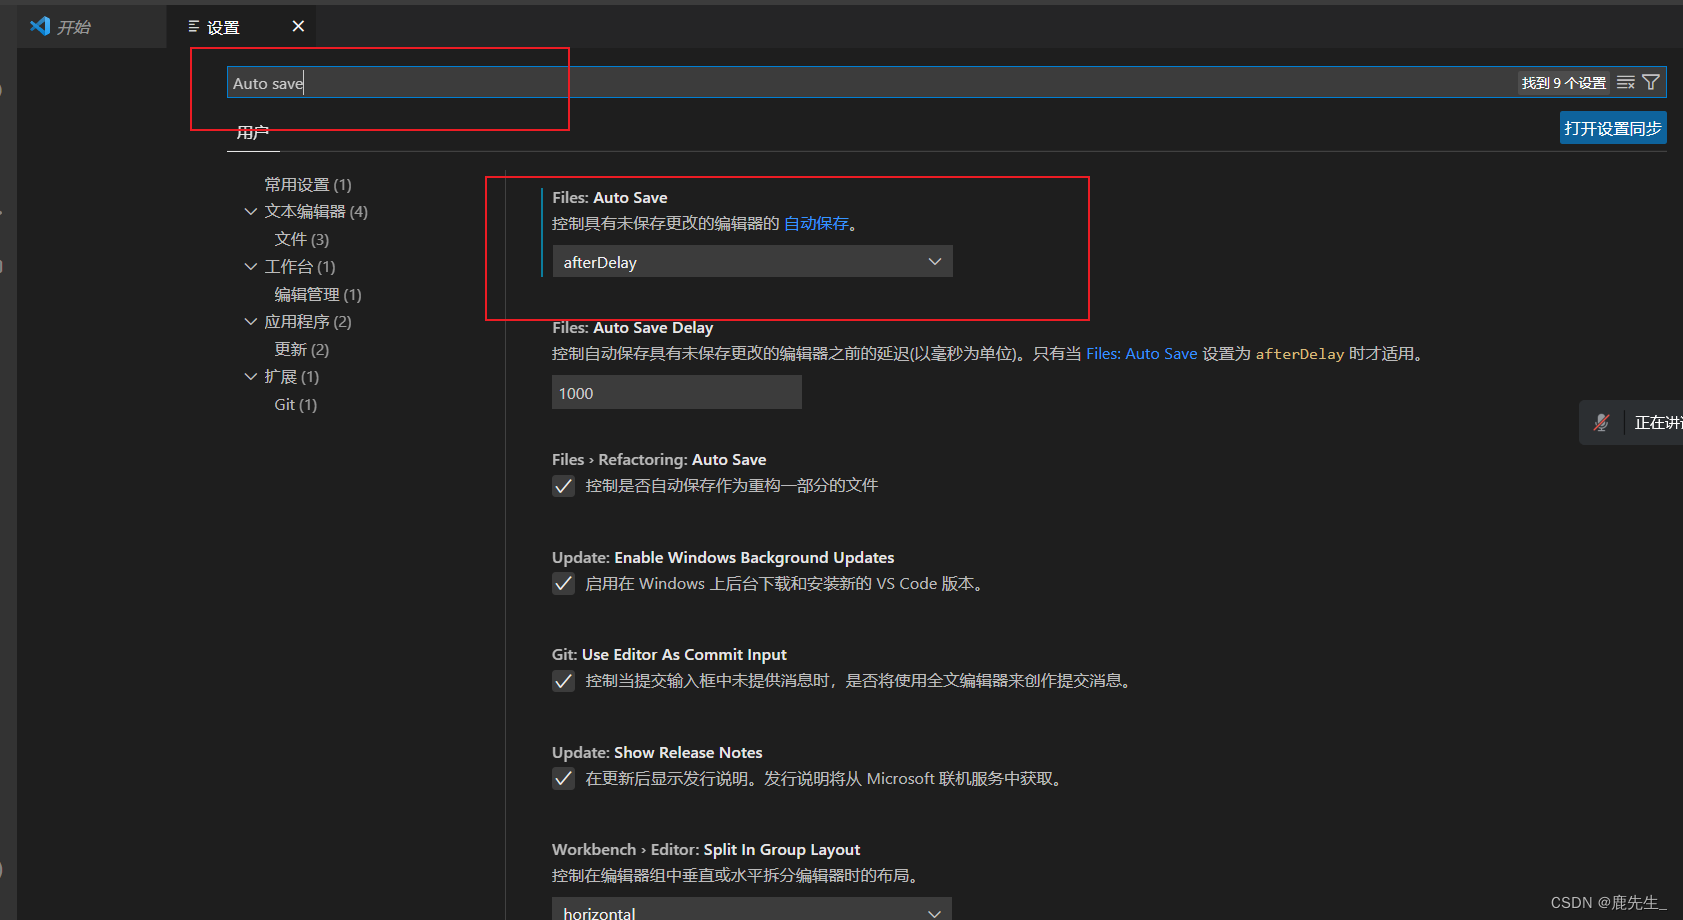This screenshot has height=920, width=1683.
Task: Follow the 自动保存 link in description
Action: (816, 224)
